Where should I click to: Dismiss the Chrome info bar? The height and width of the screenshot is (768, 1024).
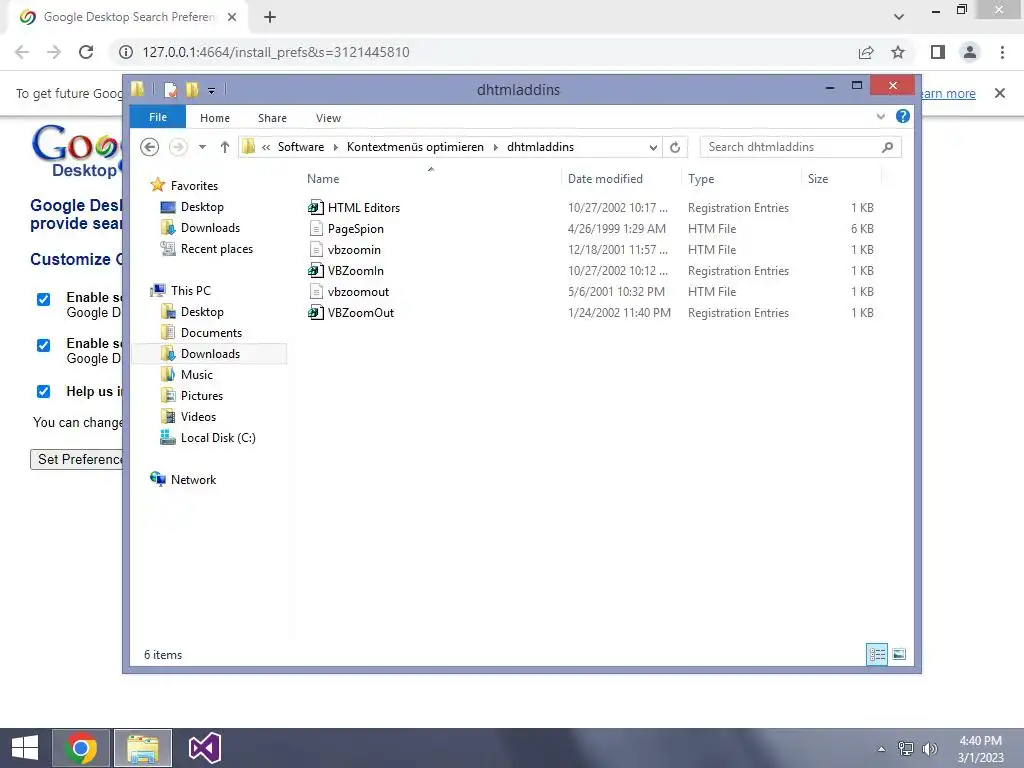tap(1000, 93)
